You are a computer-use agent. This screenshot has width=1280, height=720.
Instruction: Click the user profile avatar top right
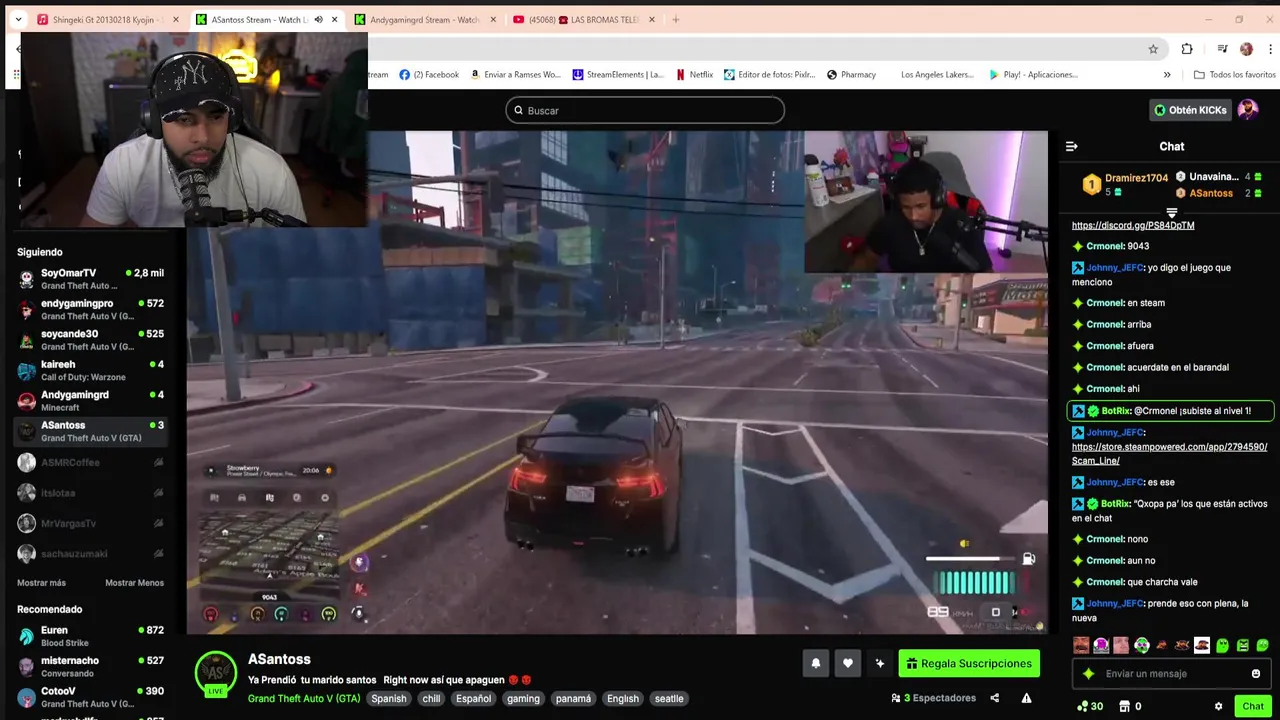1248,110
